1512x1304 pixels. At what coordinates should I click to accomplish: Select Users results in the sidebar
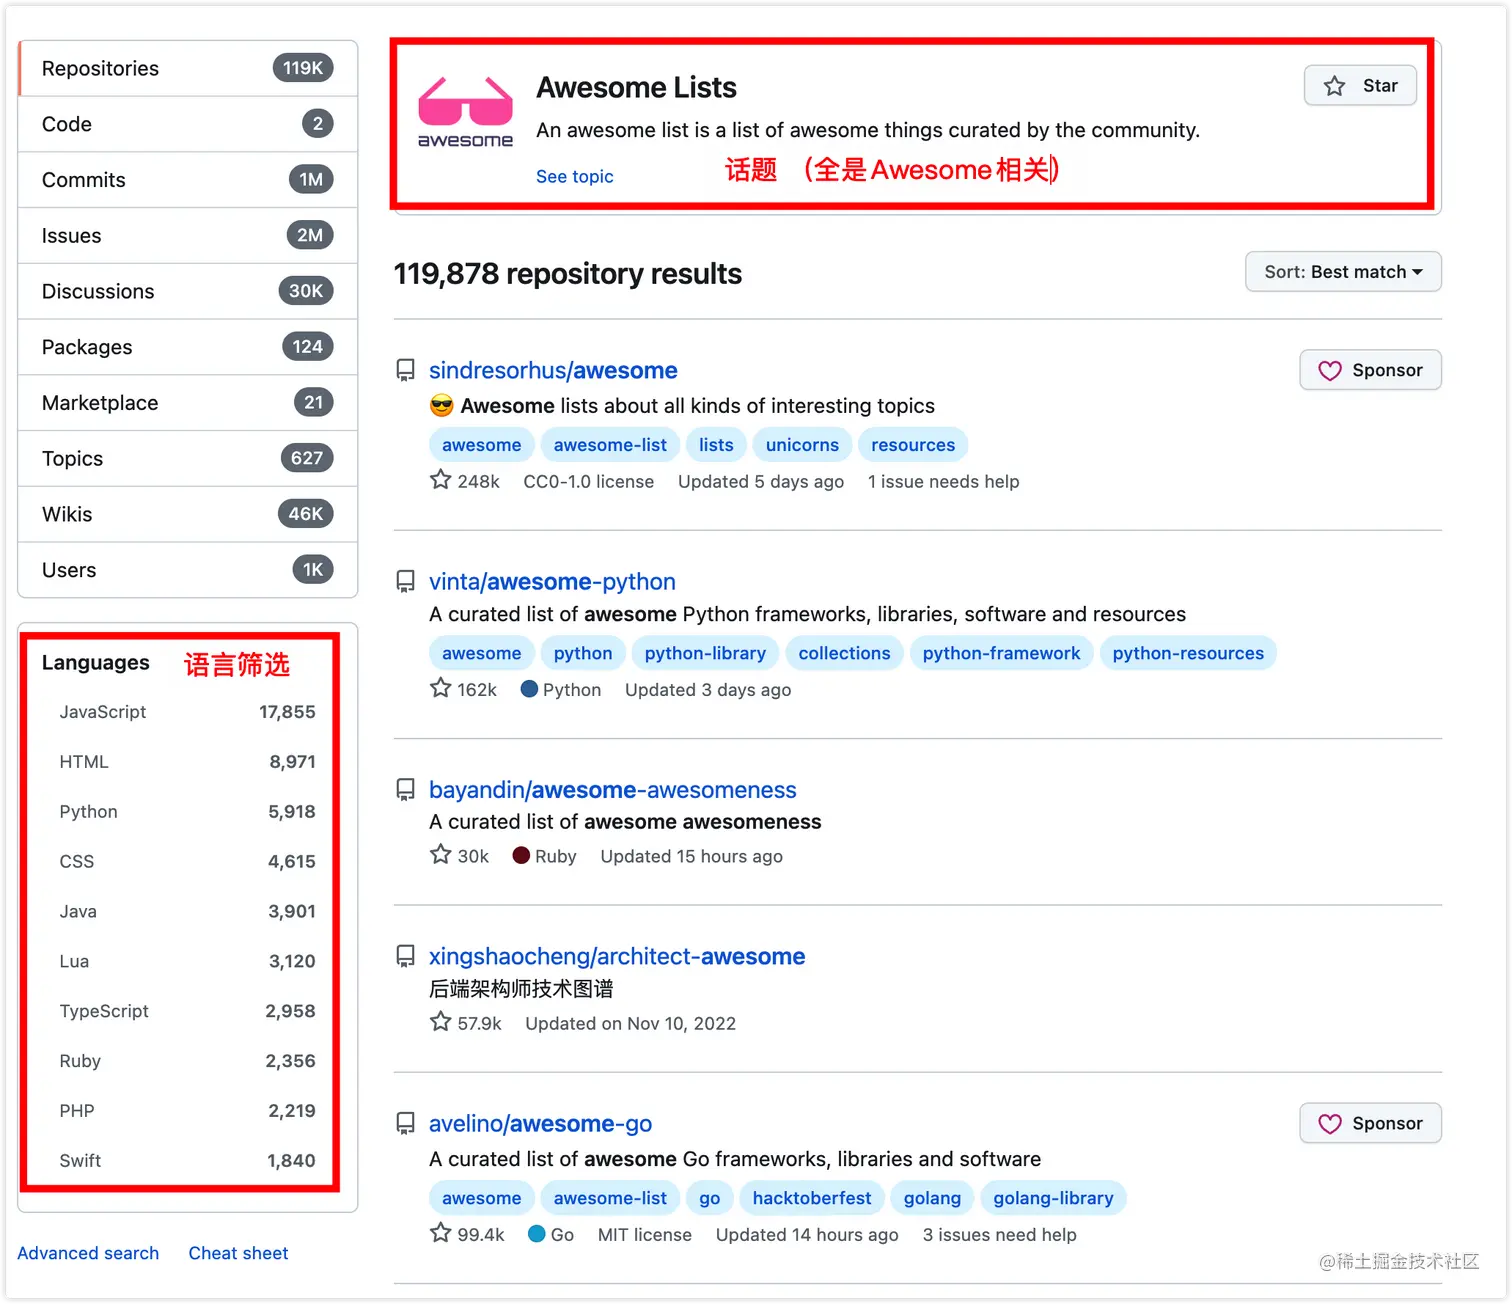pos(188,570)
